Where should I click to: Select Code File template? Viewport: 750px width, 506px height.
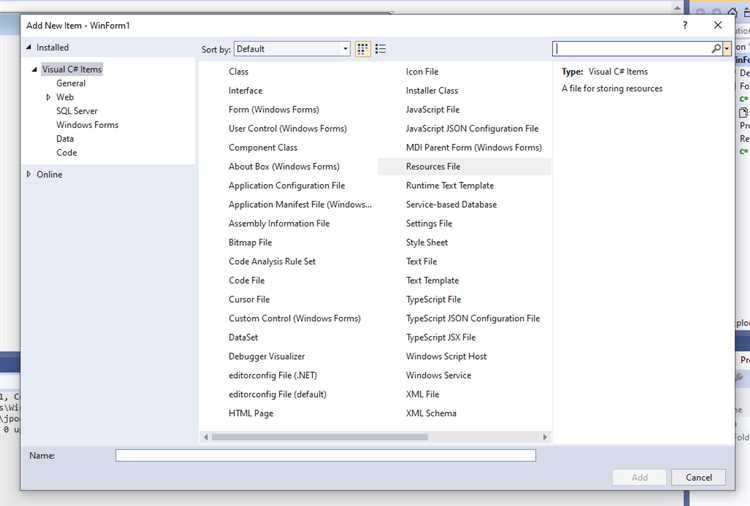pos(246,280)
